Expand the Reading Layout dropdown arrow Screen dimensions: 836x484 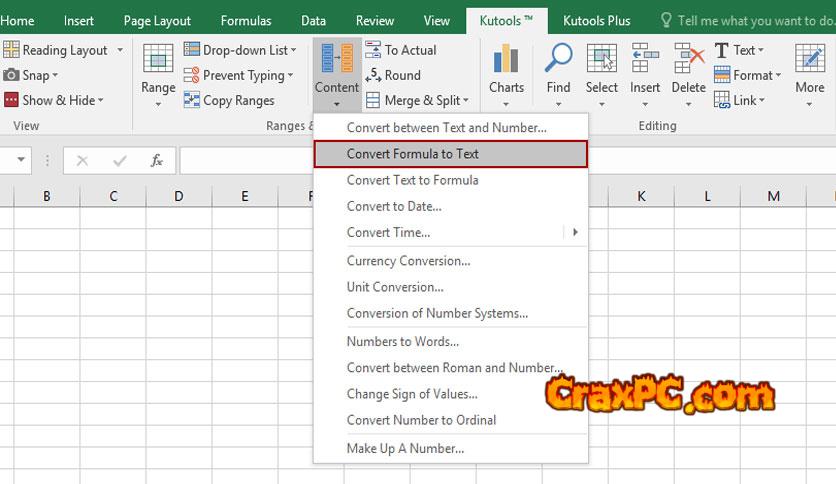coord(120,50)
